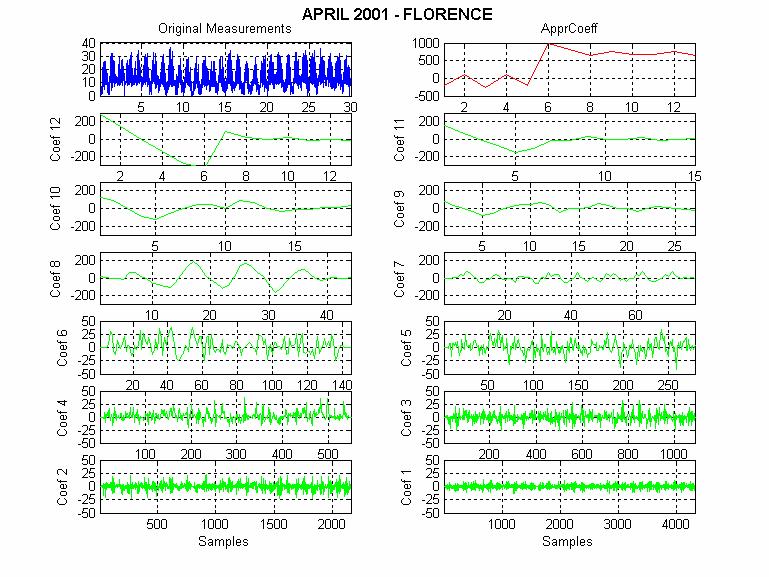Click the 'Coef 6' y-axis label
The image size is (769, 577).
click(62, 348)
